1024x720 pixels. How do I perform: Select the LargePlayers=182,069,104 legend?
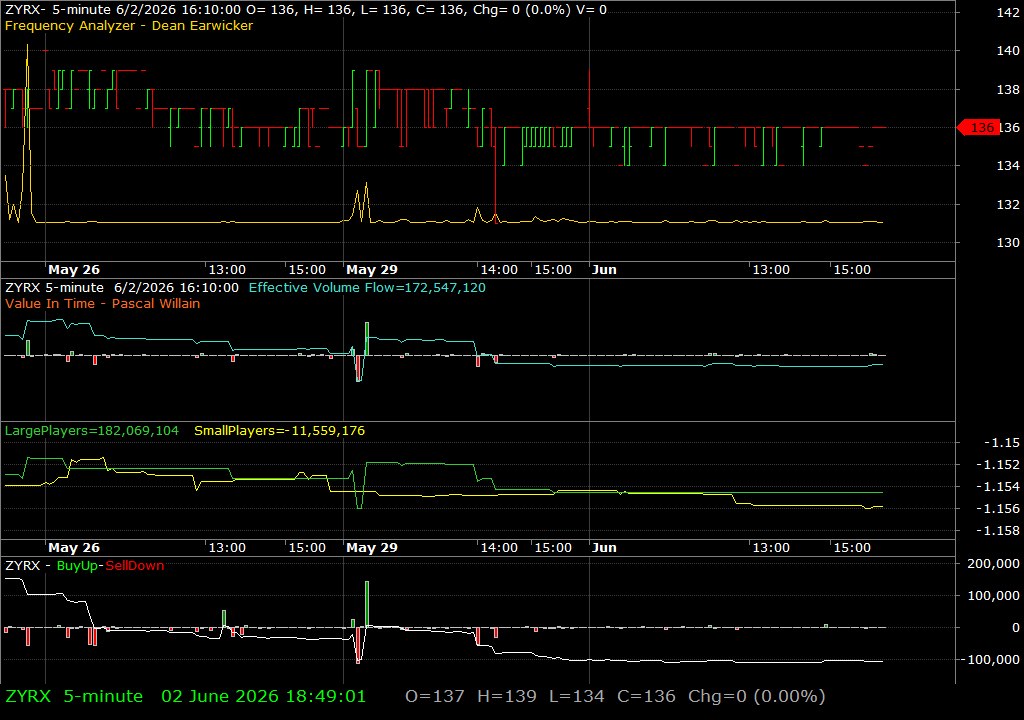point(91,431)
